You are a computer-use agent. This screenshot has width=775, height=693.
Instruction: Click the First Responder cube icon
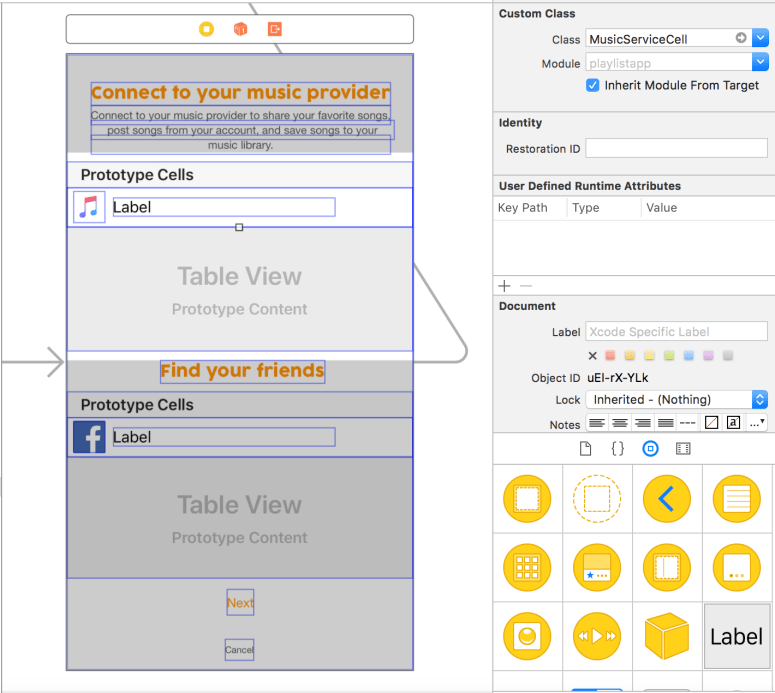pos(240,29)
